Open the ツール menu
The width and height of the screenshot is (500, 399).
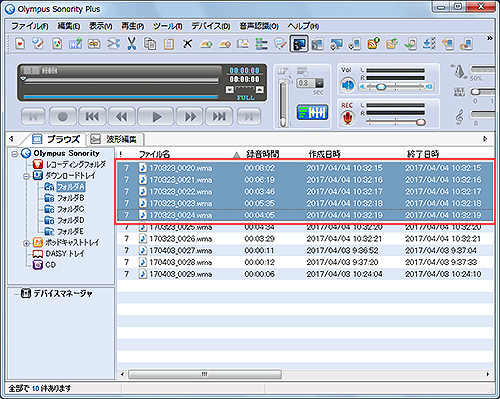[x=168, y=26]
